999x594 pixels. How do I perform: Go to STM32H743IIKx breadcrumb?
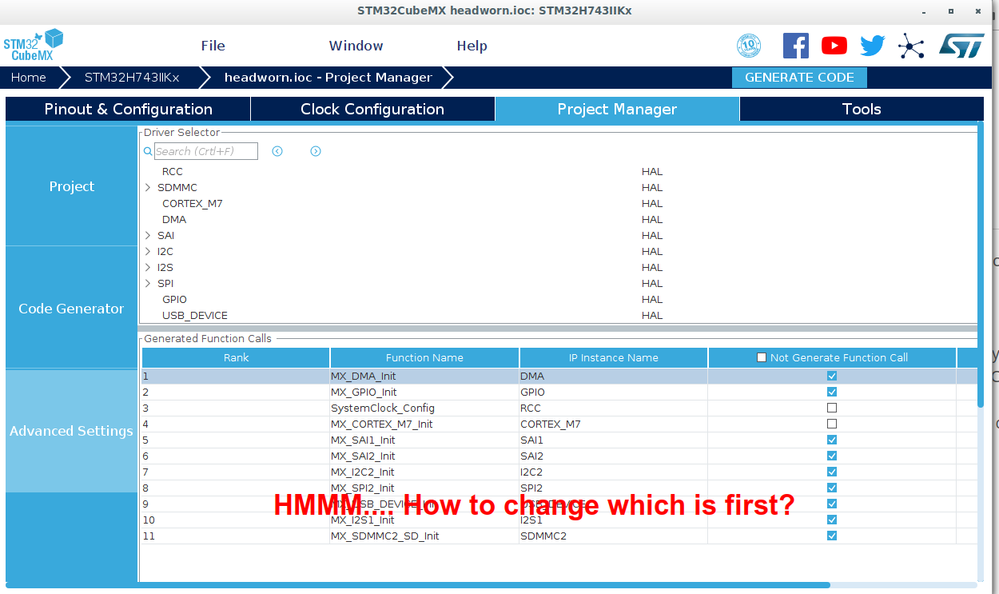pos(132,77)
